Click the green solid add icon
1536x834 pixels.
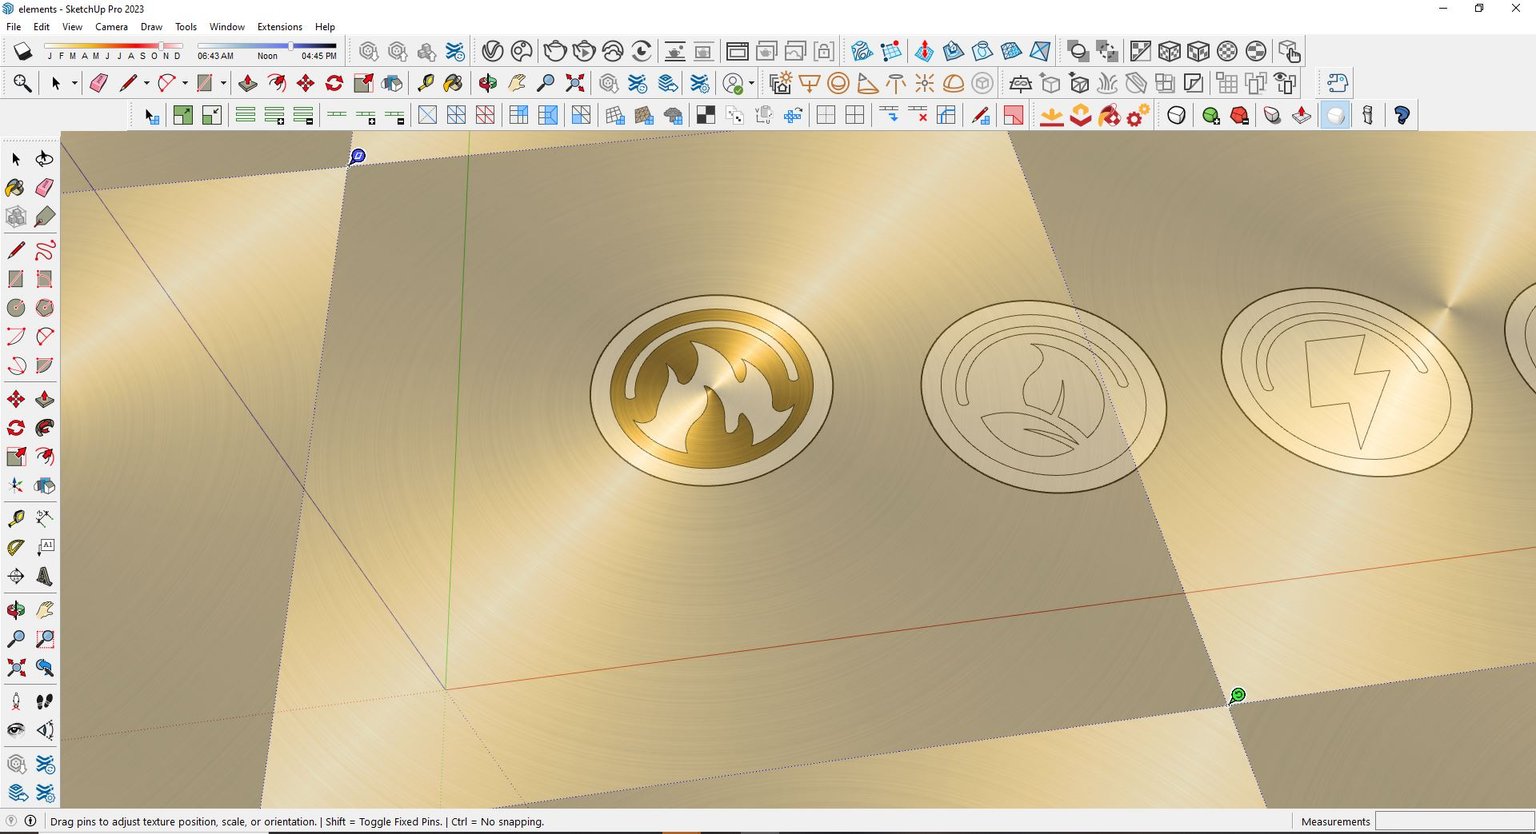point(1211,115)
